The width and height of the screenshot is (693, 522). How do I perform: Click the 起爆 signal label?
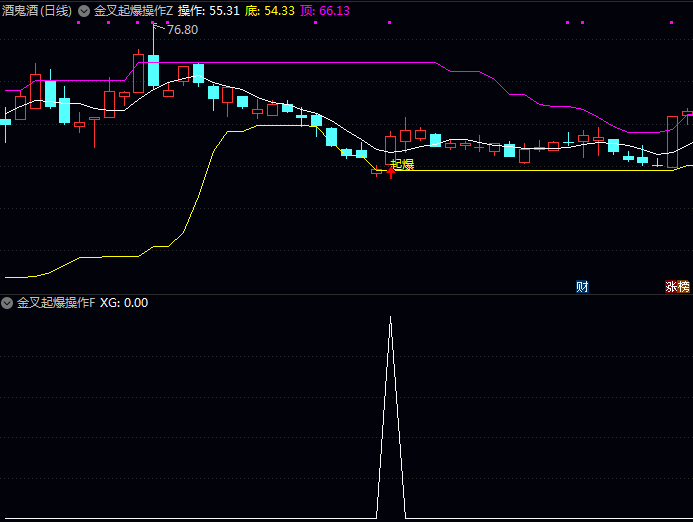click(x=402, y=164)
